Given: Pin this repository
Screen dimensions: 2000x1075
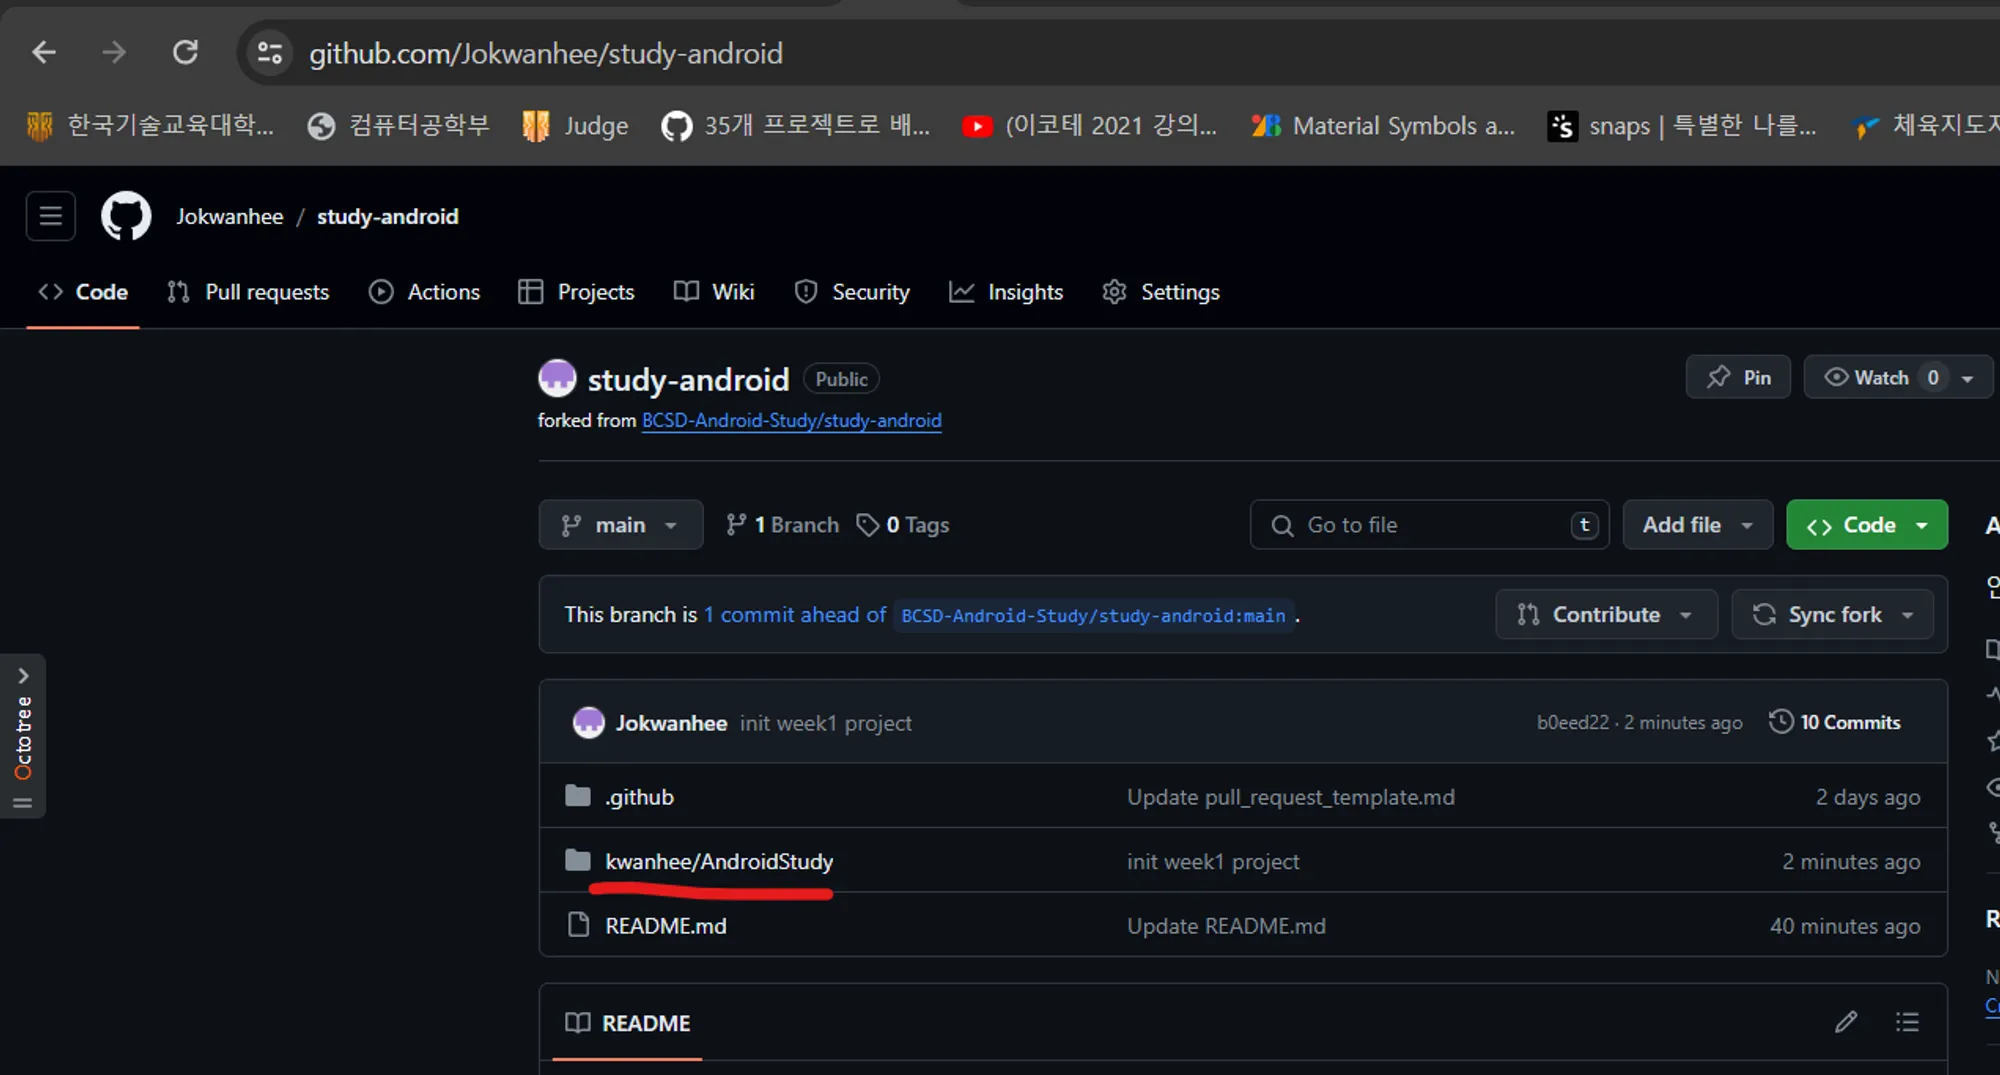Looking at the screenshot, I should (x=1738, y=378).
